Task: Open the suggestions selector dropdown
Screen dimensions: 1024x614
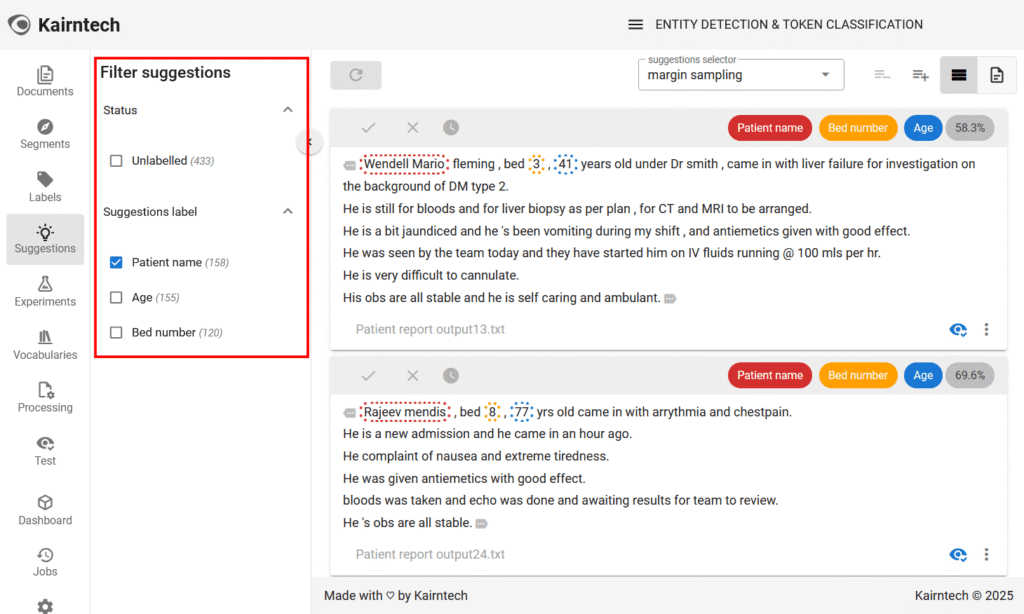Action: [x=740, y=75]
